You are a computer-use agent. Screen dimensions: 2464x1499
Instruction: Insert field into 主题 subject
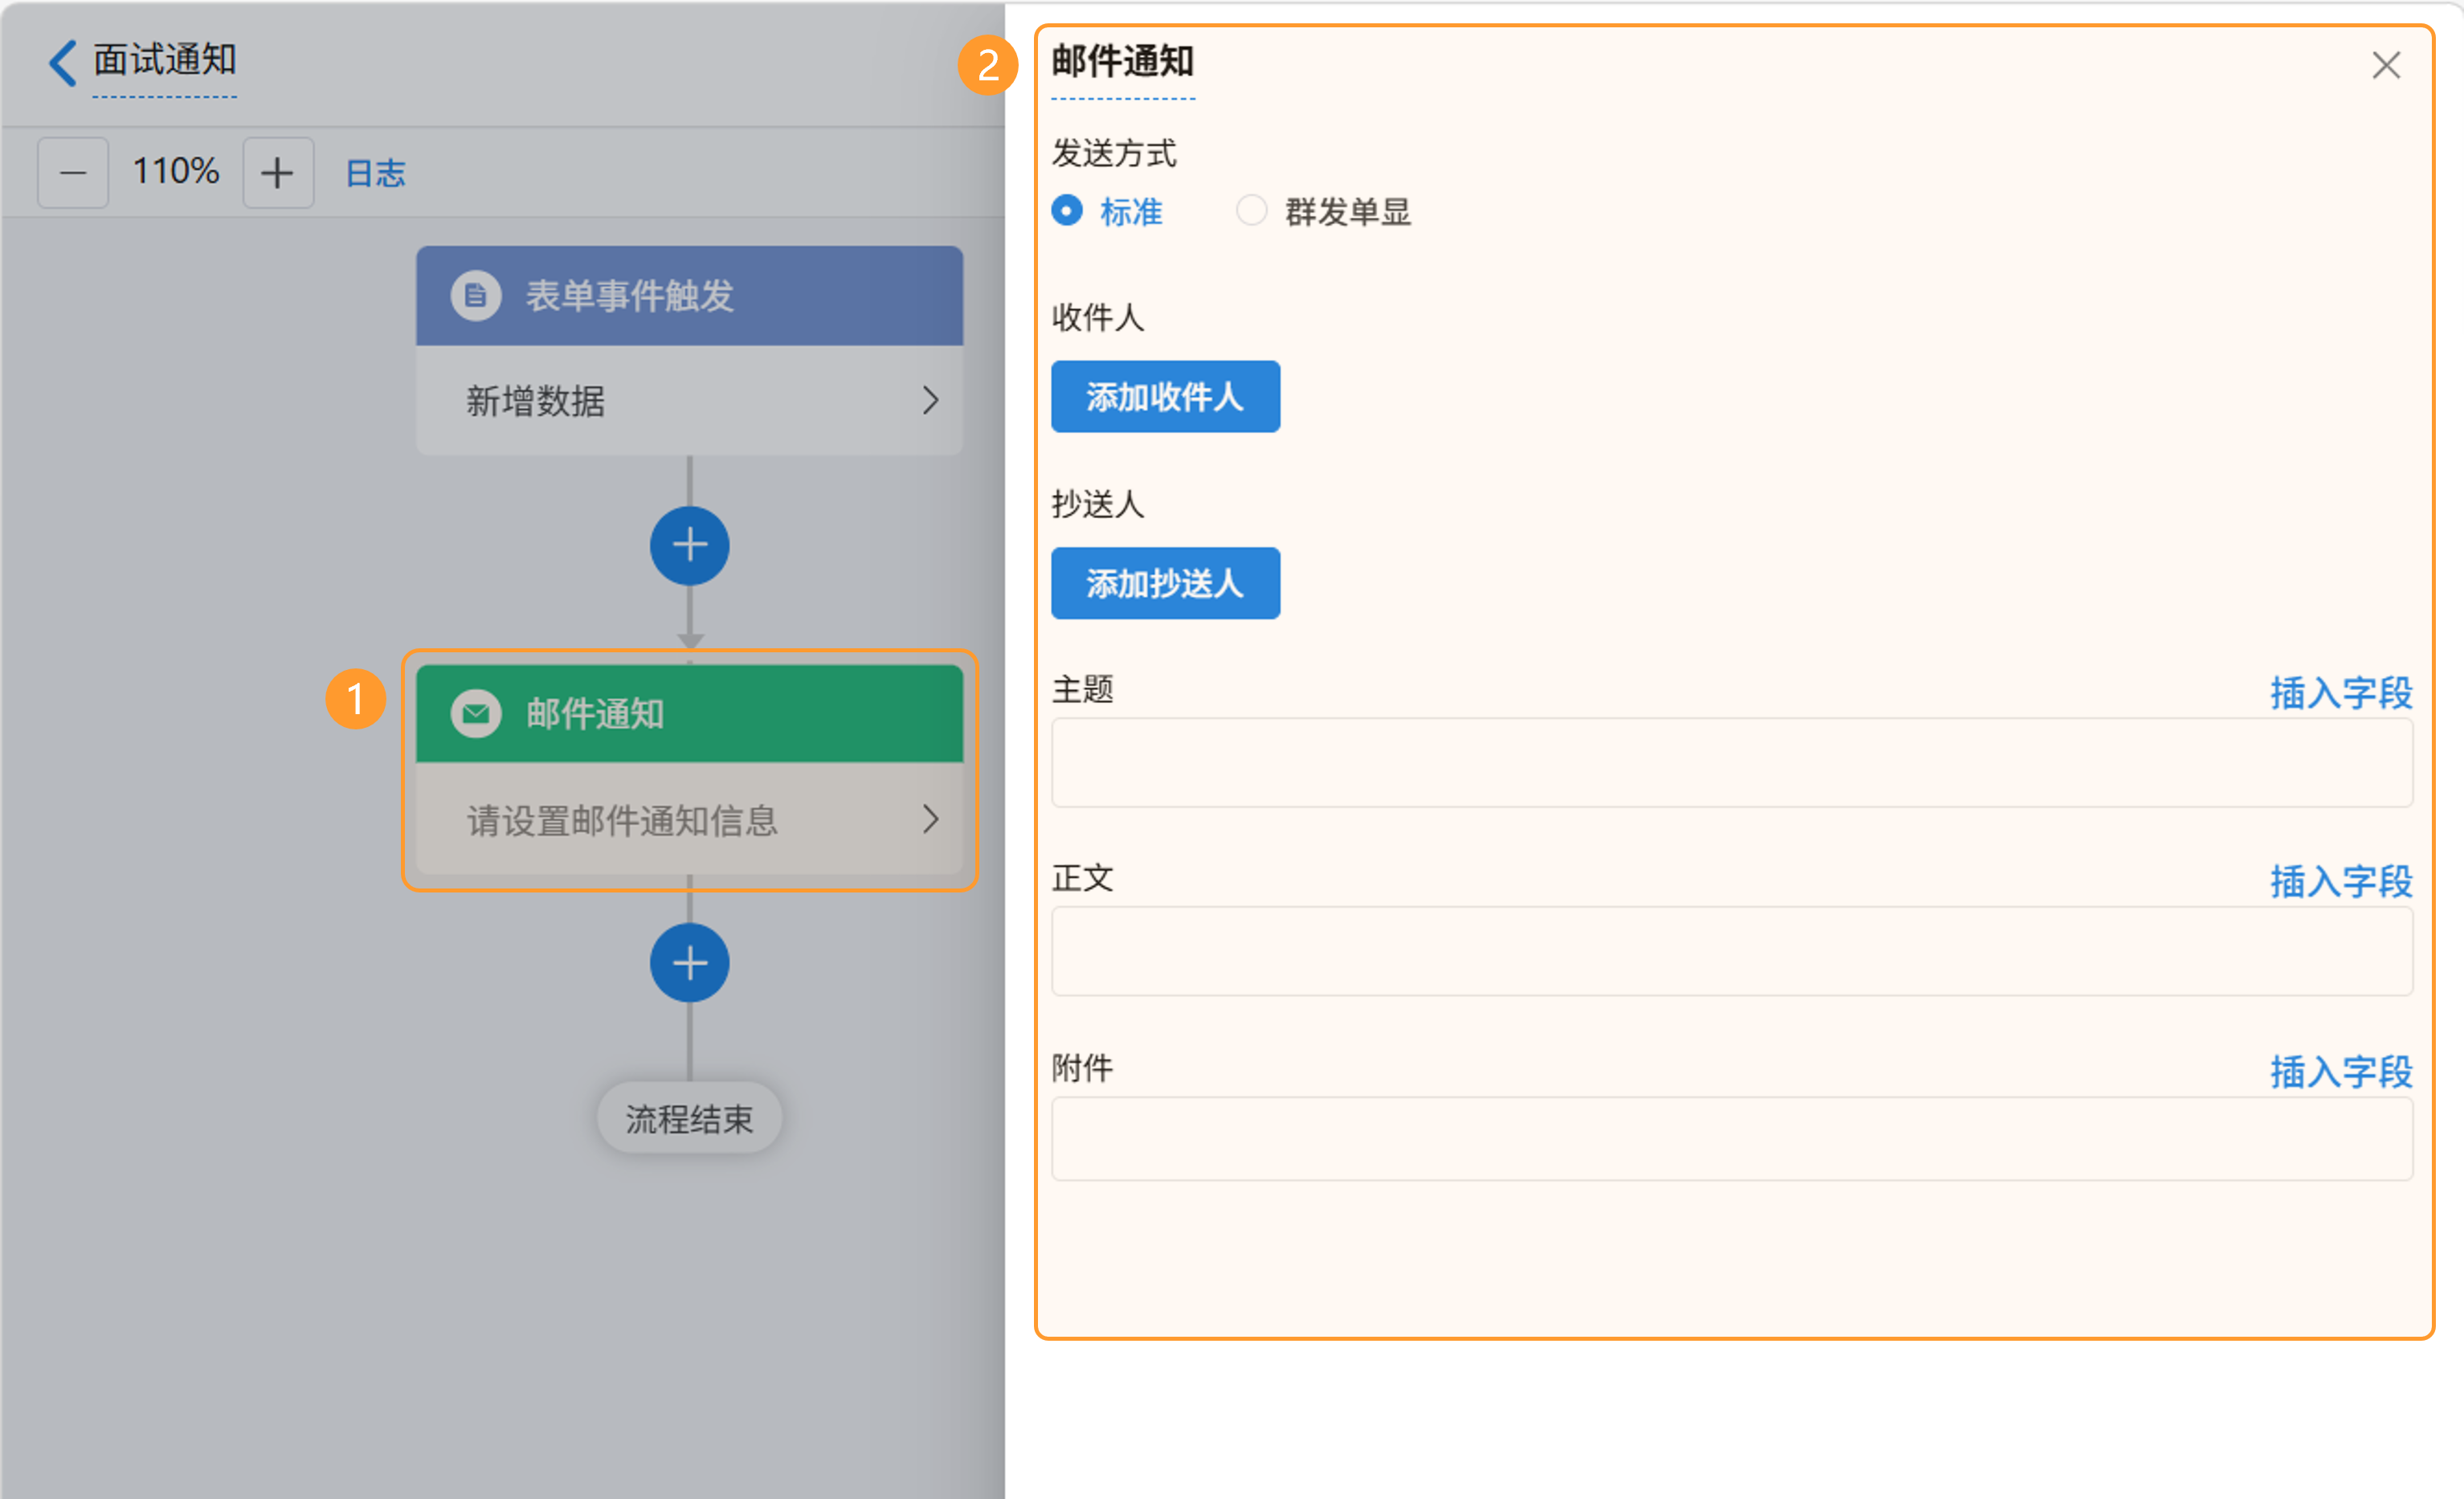(x=2340, y=692)
